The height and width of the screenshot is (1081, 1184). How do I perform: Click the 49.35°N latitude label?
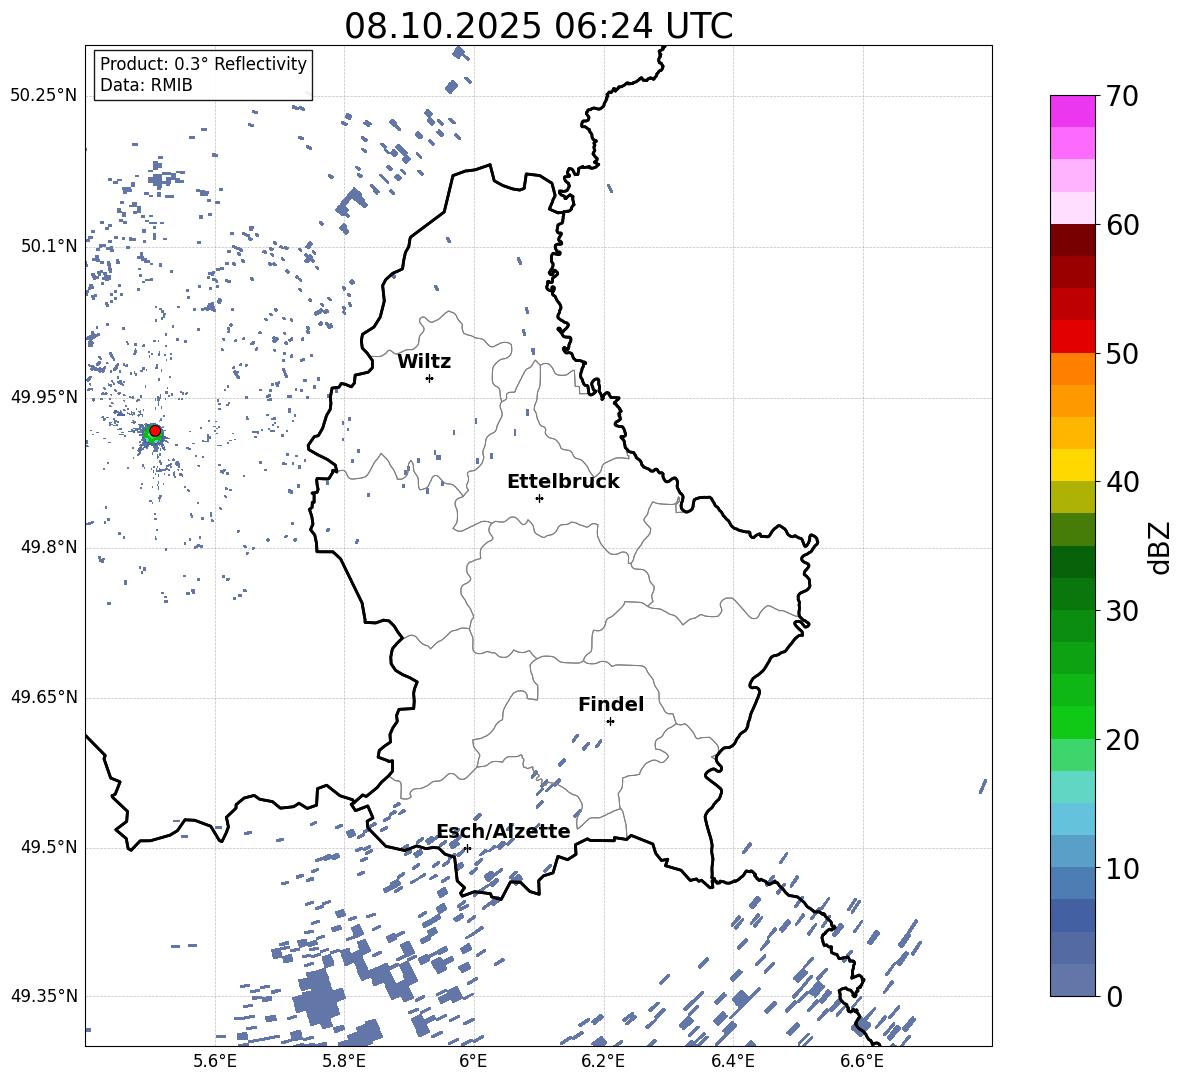point(44,996)
